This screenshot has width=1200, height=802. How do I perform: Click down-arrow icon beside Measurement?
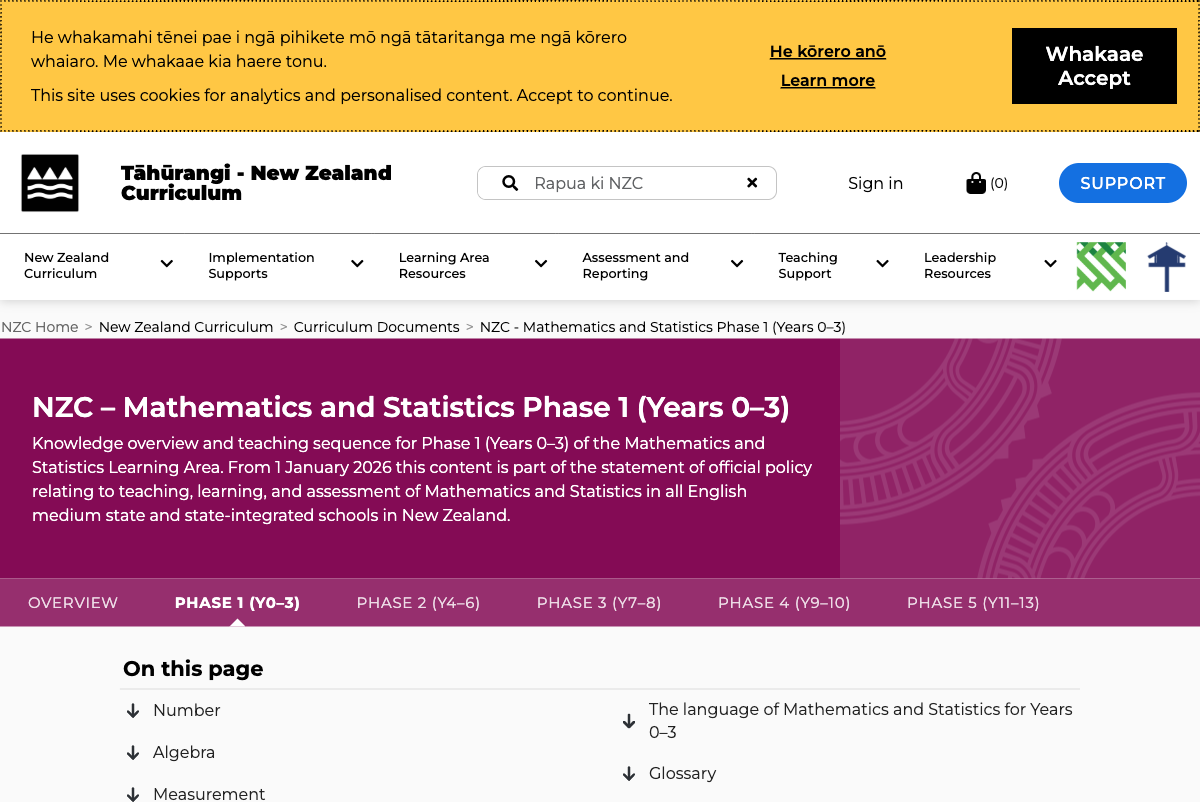pyautogui.click(x=132, y=794)
